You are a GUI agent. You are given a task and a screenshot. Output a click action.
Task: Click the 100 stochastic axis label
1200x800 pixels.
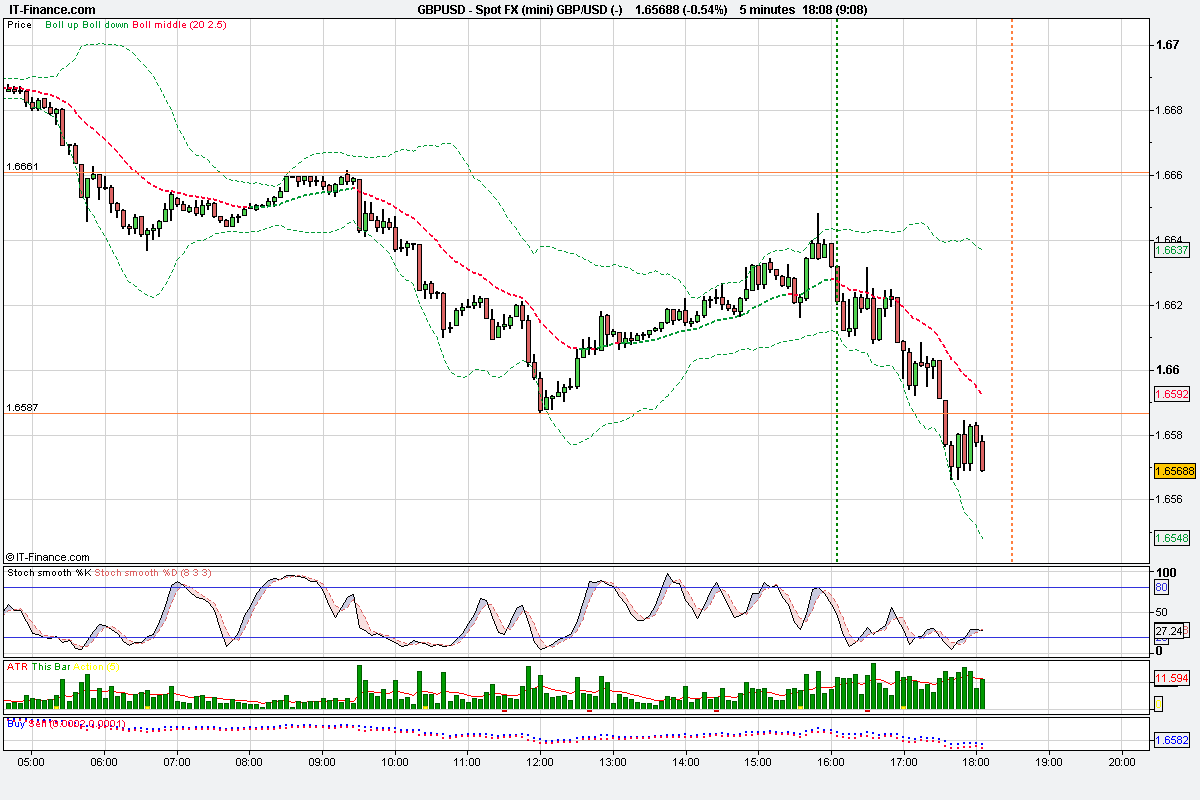[1165, 574]
